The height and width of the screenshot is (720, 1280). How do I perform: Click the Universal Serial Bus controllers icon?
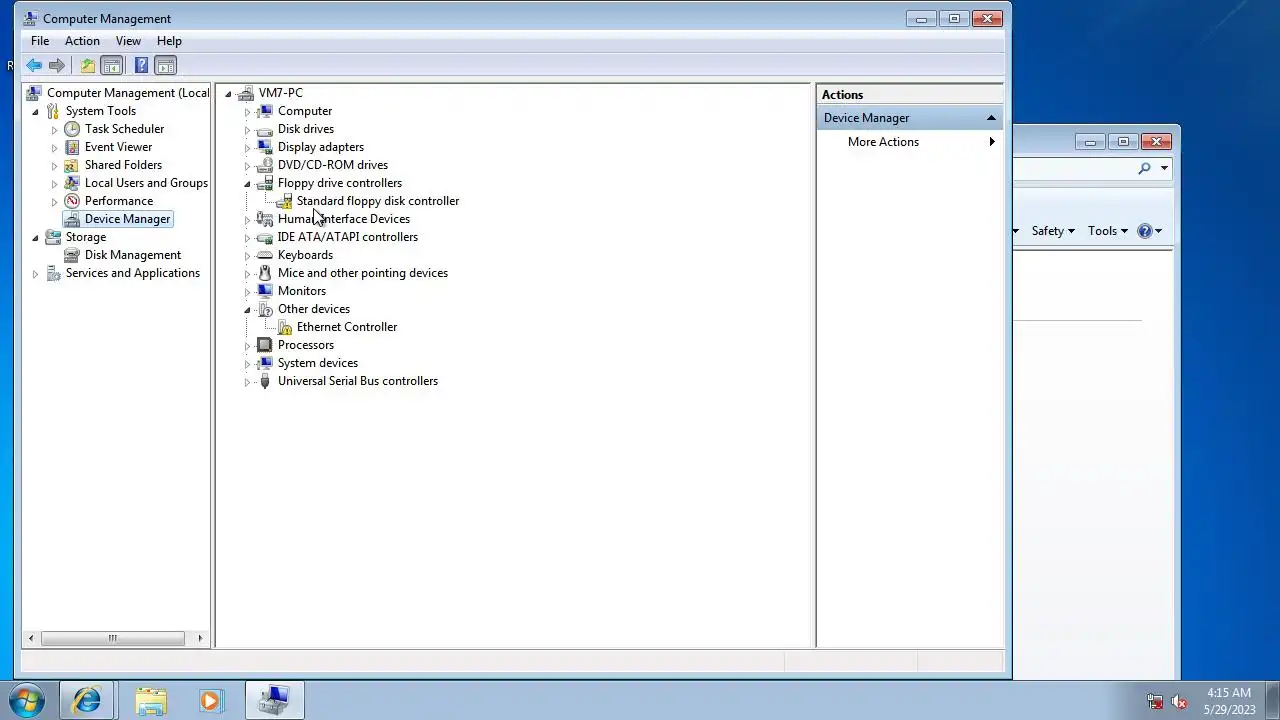click(265, 381)
